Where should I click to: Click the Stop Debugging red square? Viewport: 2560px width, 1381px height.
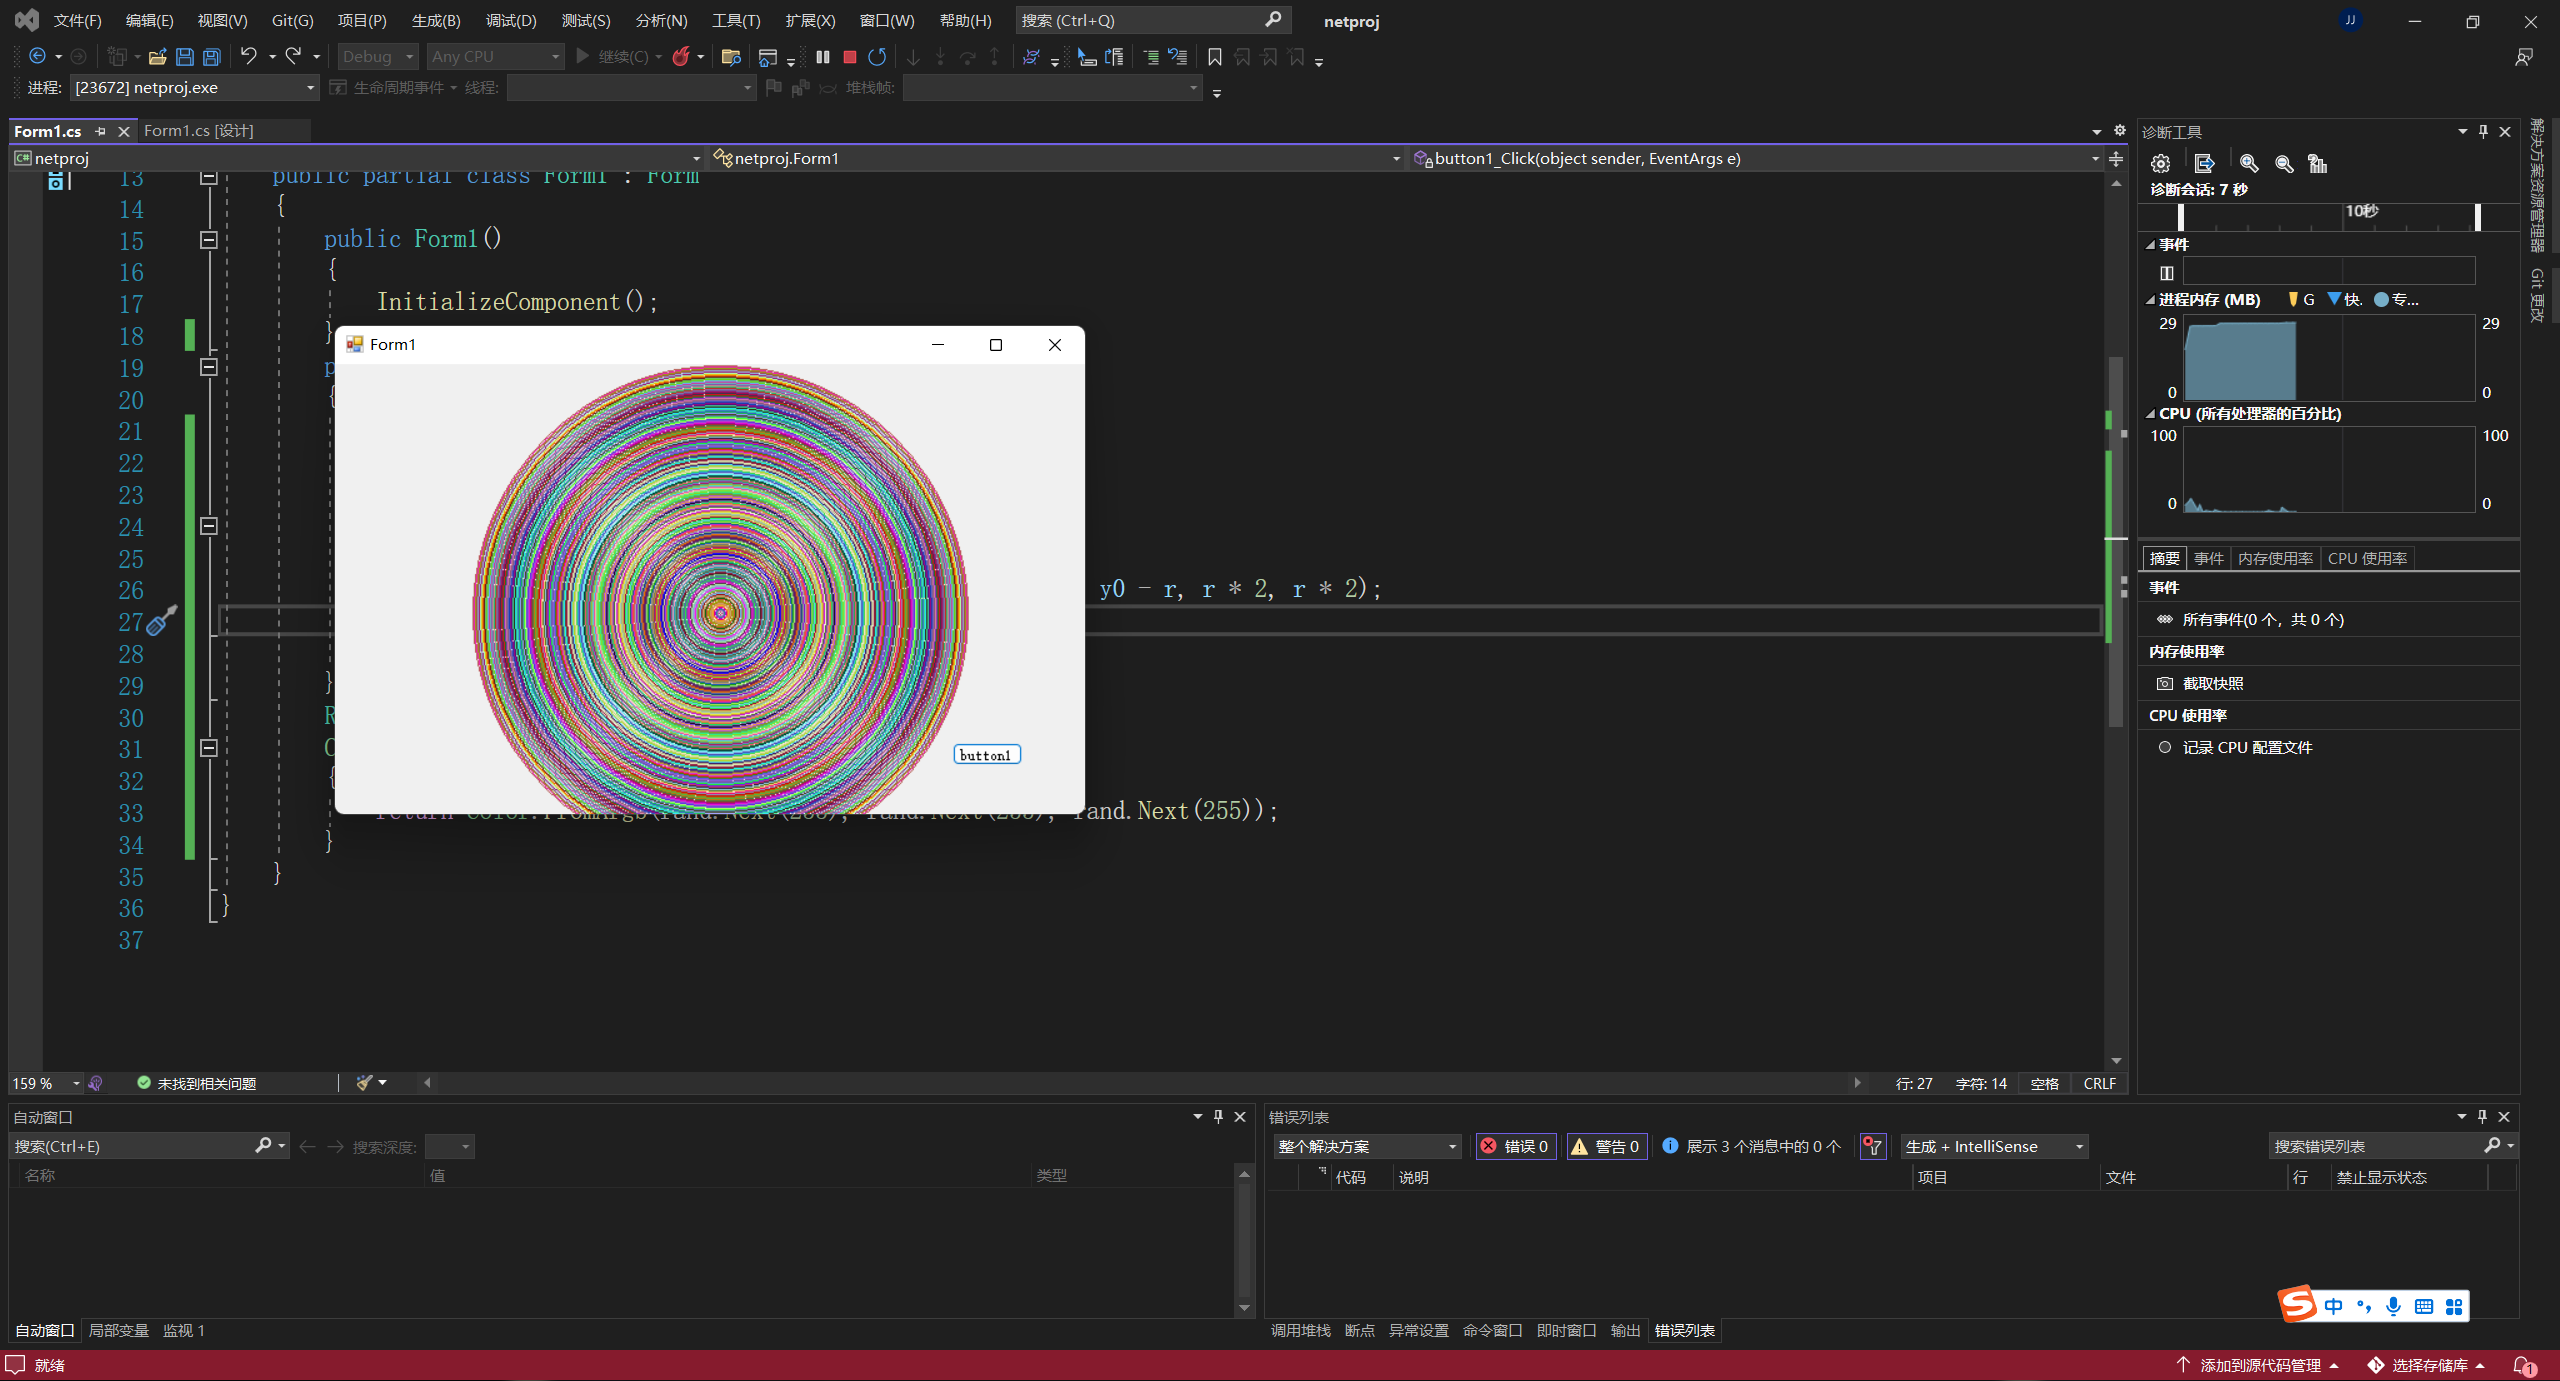849,57
